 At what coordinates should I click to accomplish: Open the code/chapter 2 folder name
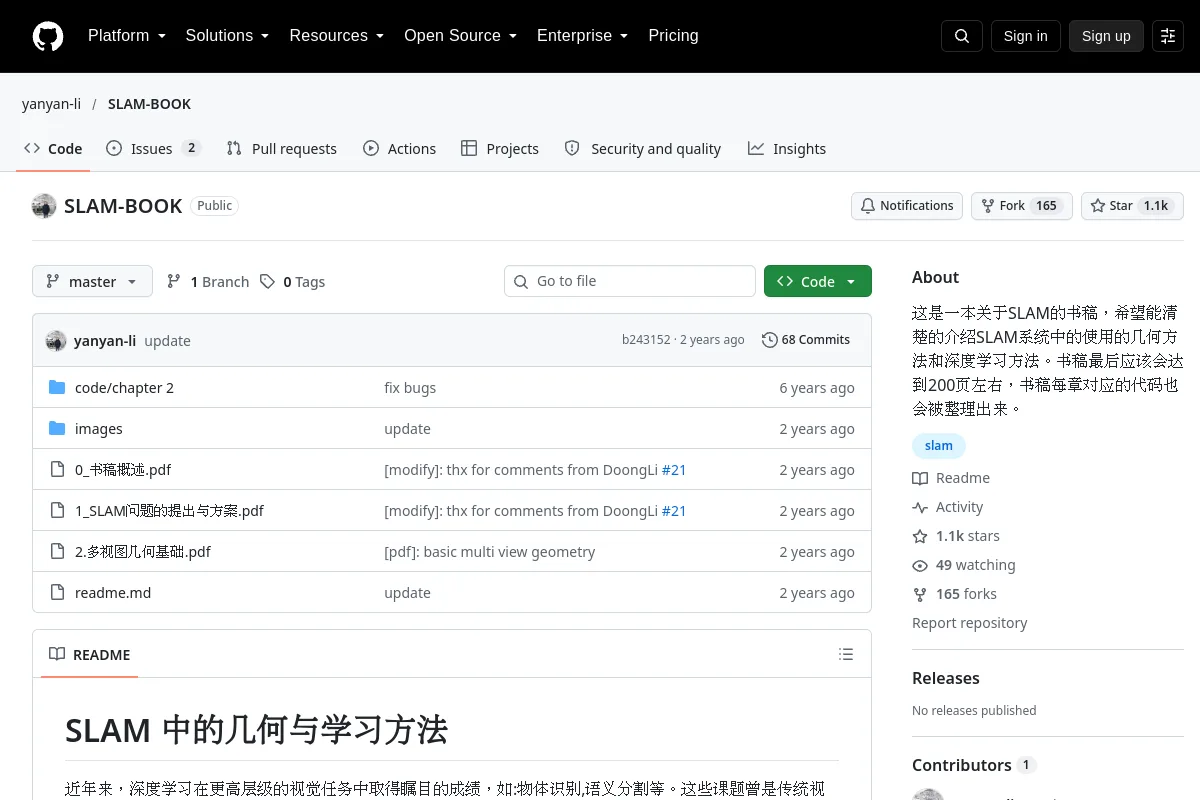pos(124,387)
